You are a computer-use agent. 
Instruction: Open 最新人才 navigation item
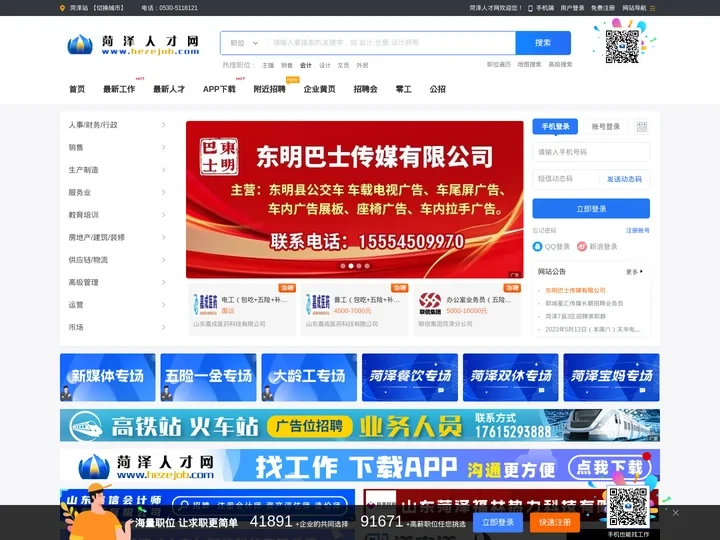(x=169, y=89)
